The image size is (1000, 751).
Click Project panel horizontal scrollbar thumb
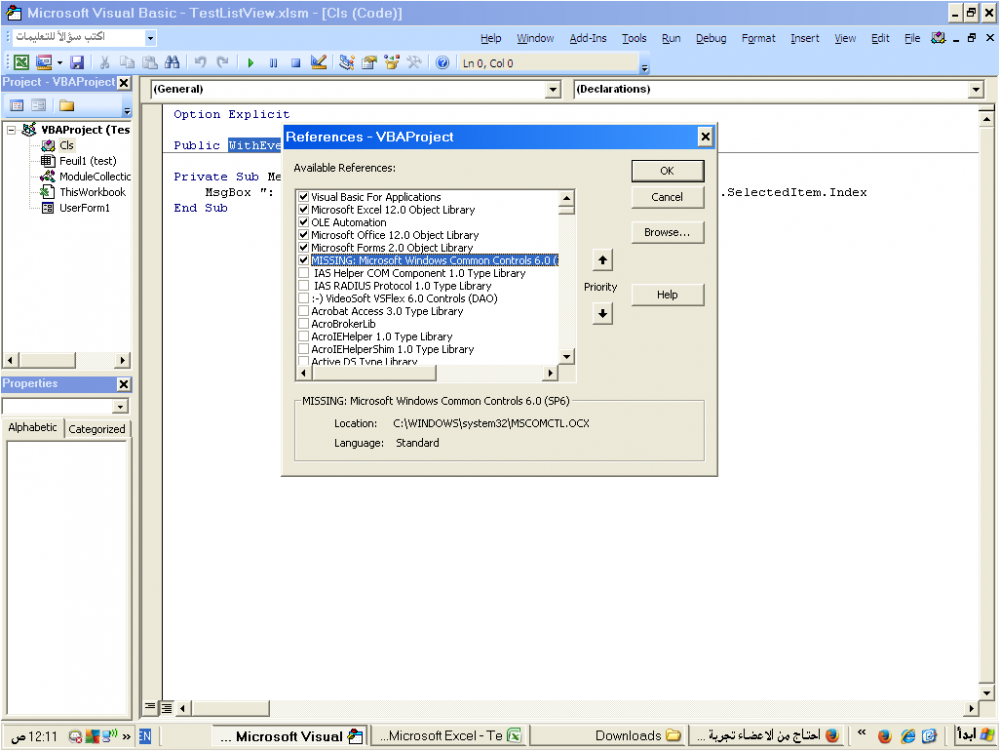[x=47, y=360]
